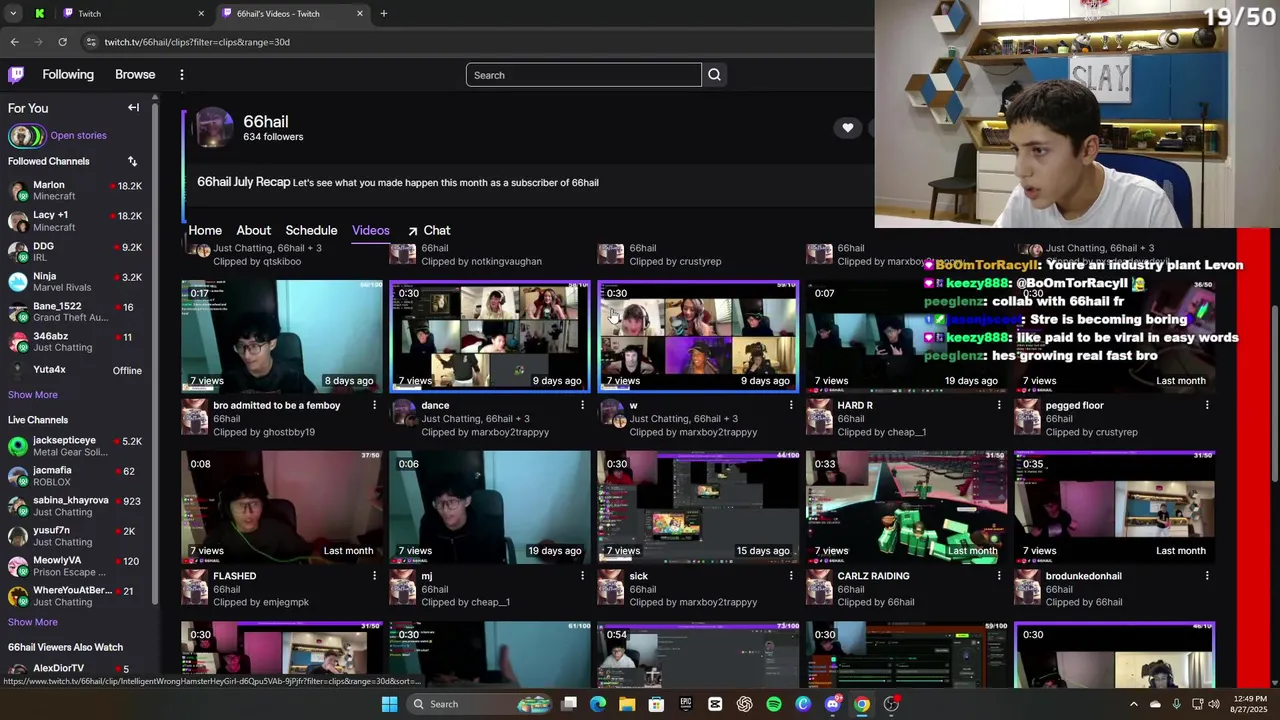The width and height of the screenshot is (1280, 720).
Task: Select the Home channel tab
Action: 205,230
